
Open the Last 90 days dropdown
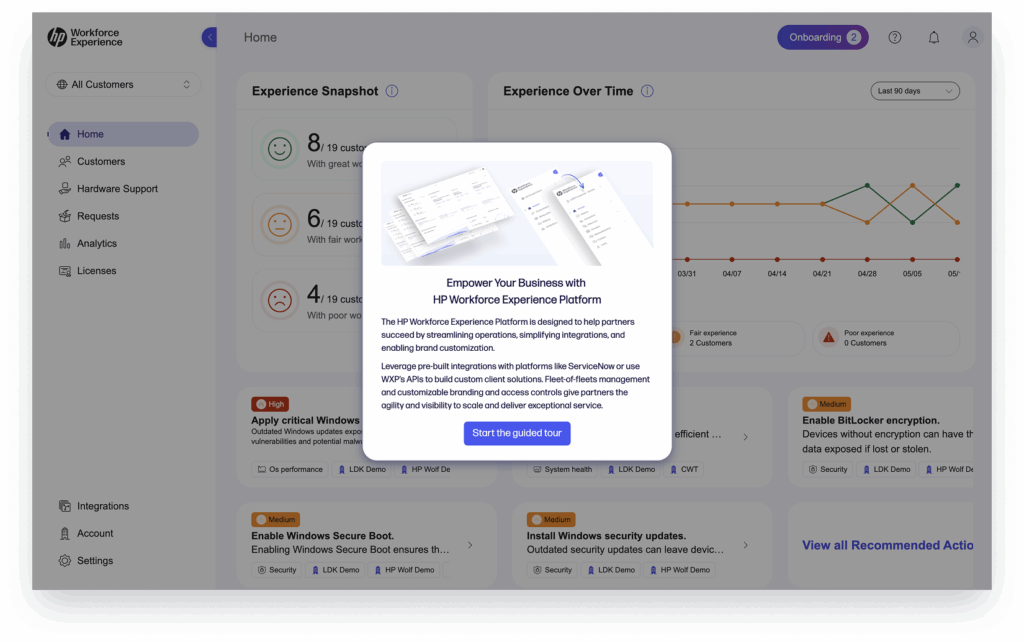point(914,91)
